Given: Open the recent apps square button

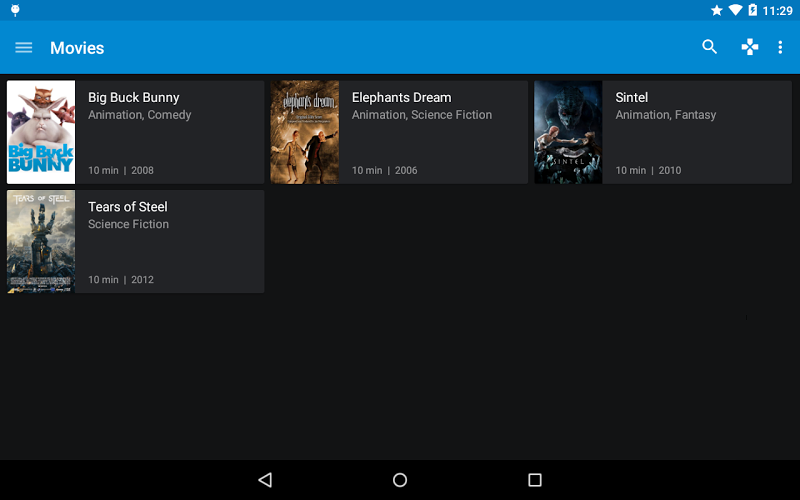Looking at the screenshot, I should (x=534, y=480).
